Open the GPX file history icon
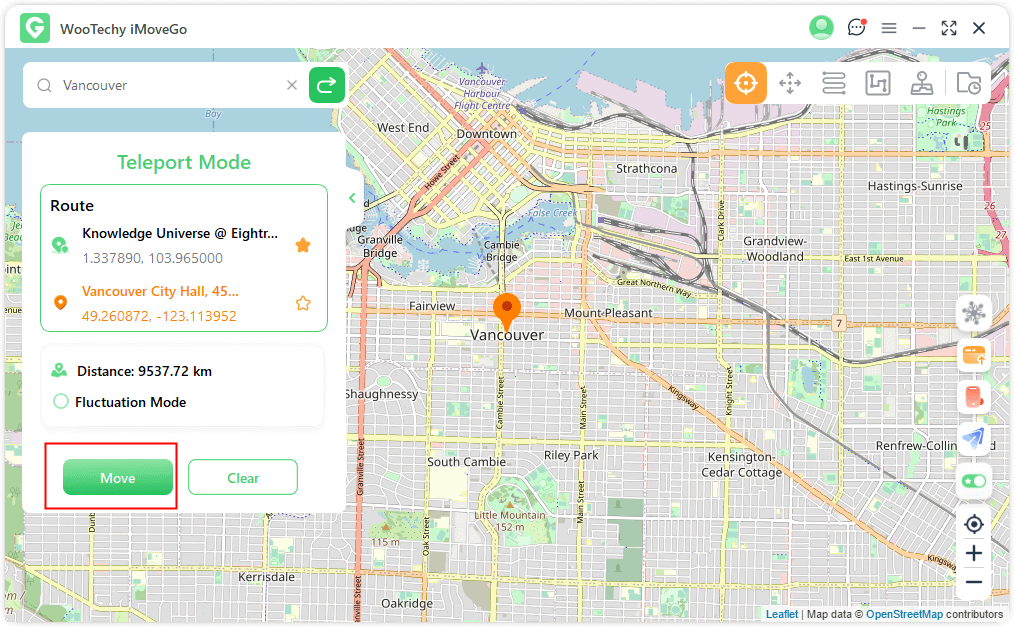This screenshot has height=627, width=1014. pos(967,83)
